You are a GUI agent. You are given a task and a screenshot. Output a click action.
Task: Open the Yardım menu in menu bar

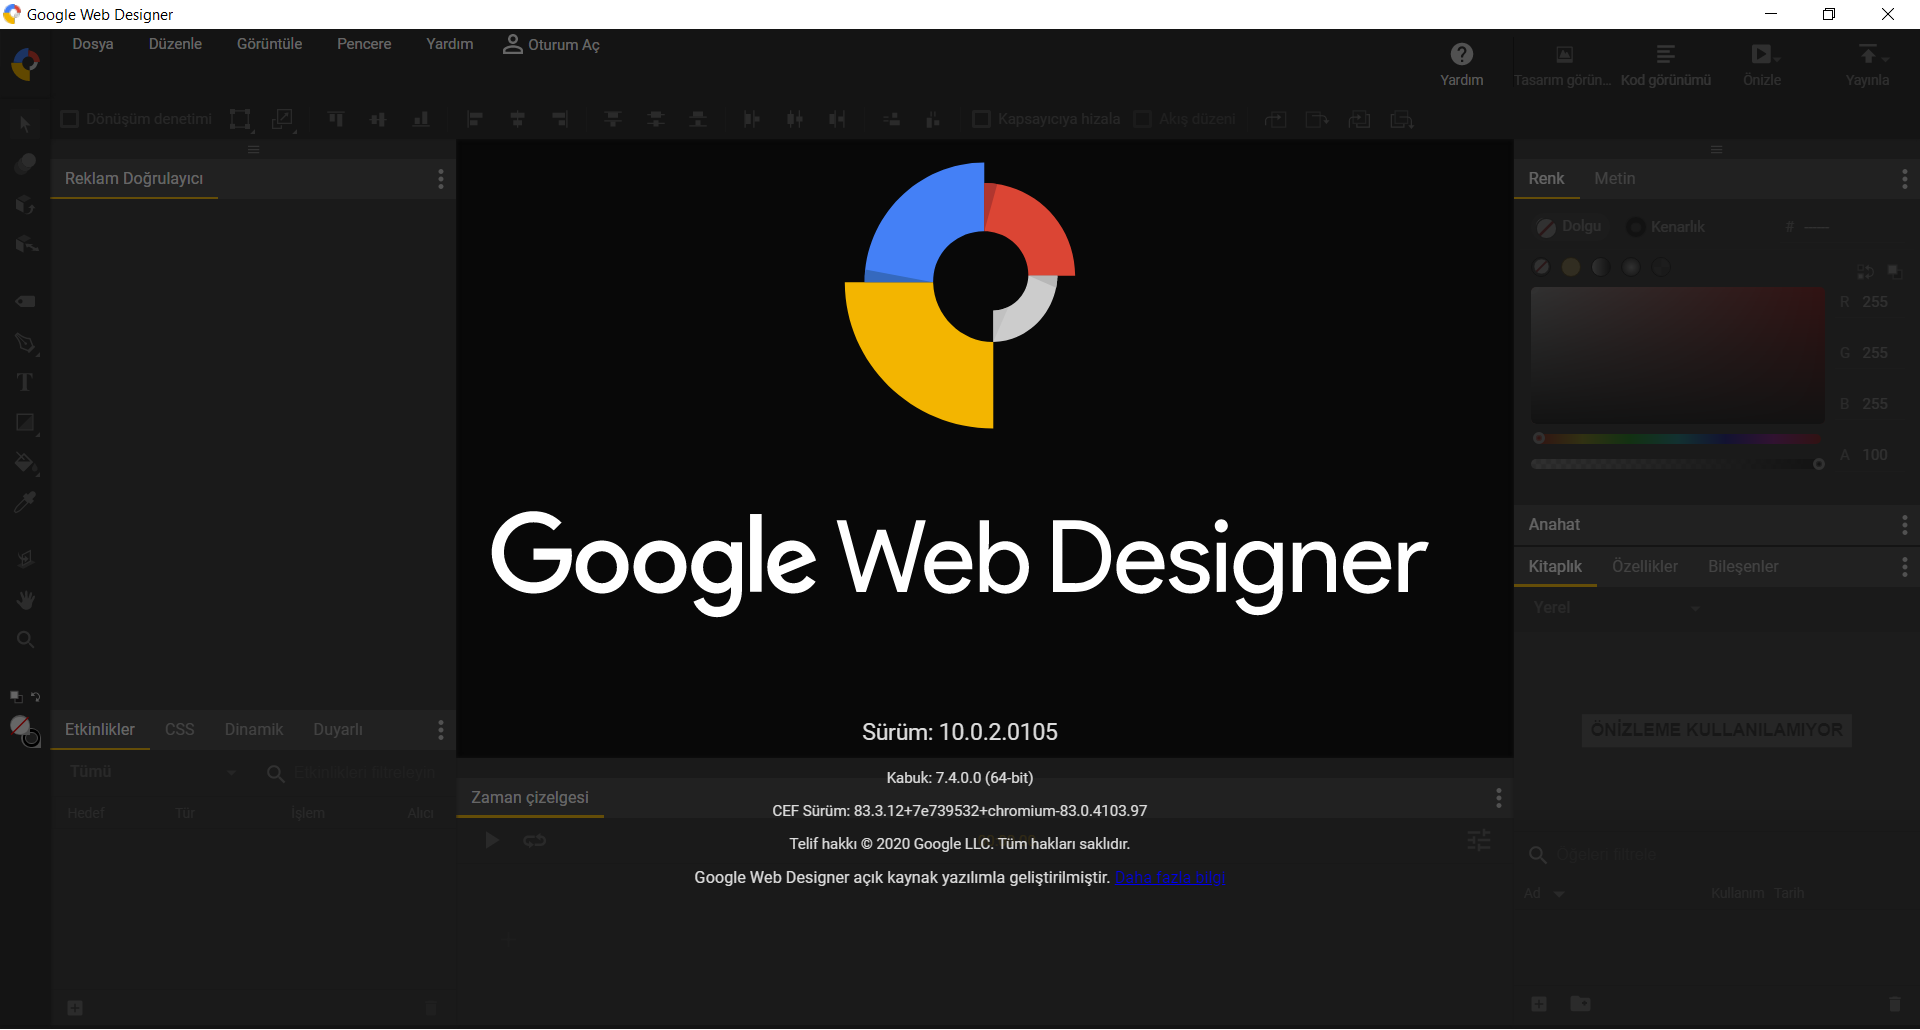(x=449, y=44)
